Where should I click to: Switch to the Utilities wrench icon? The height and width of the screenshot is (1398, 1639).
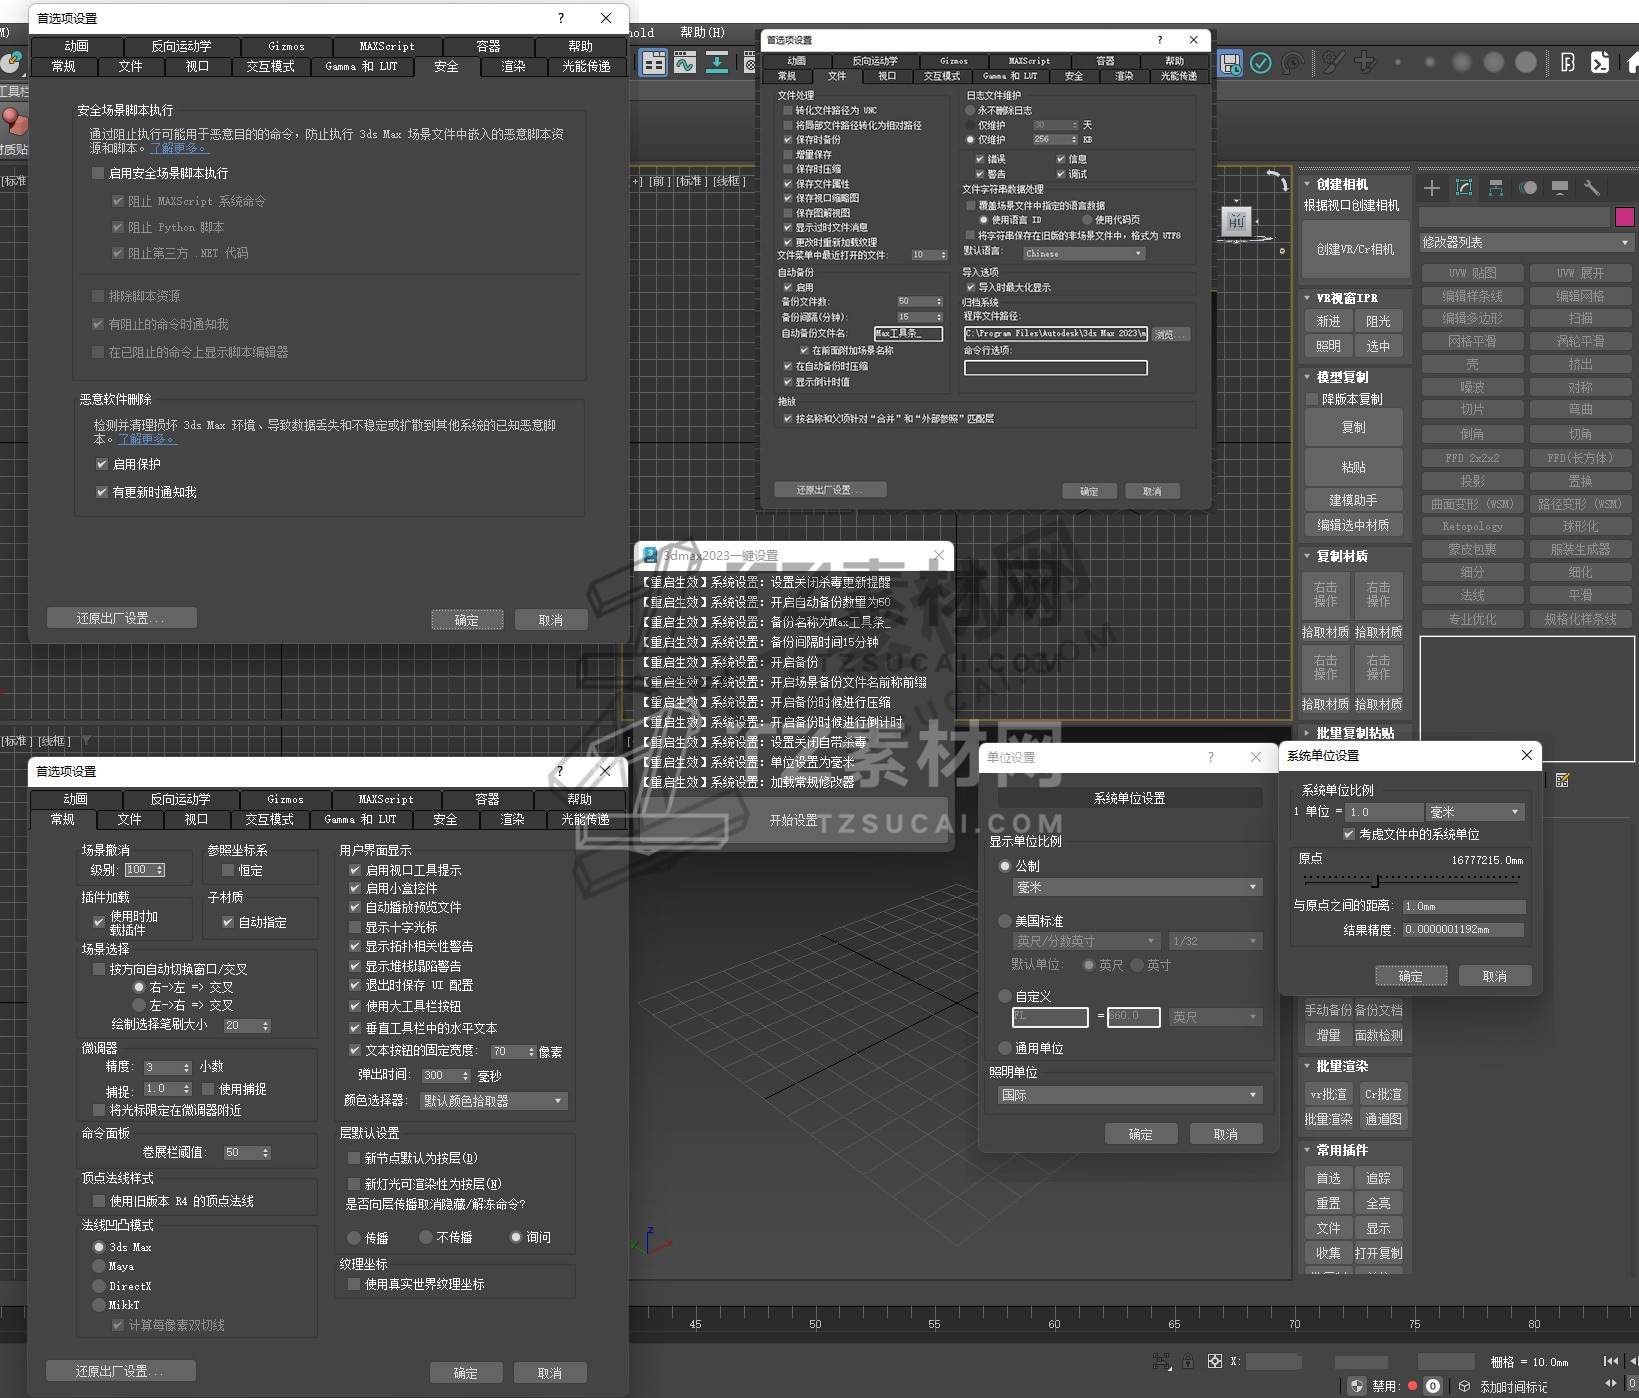tap(1592, 188)
